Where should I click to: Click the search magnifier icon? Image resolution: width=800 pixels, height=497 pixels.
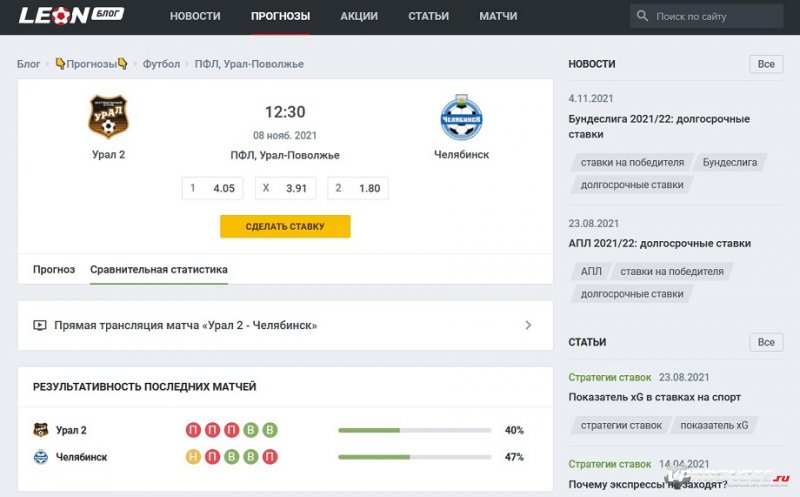pyautogui.click(x=642, y=16)
